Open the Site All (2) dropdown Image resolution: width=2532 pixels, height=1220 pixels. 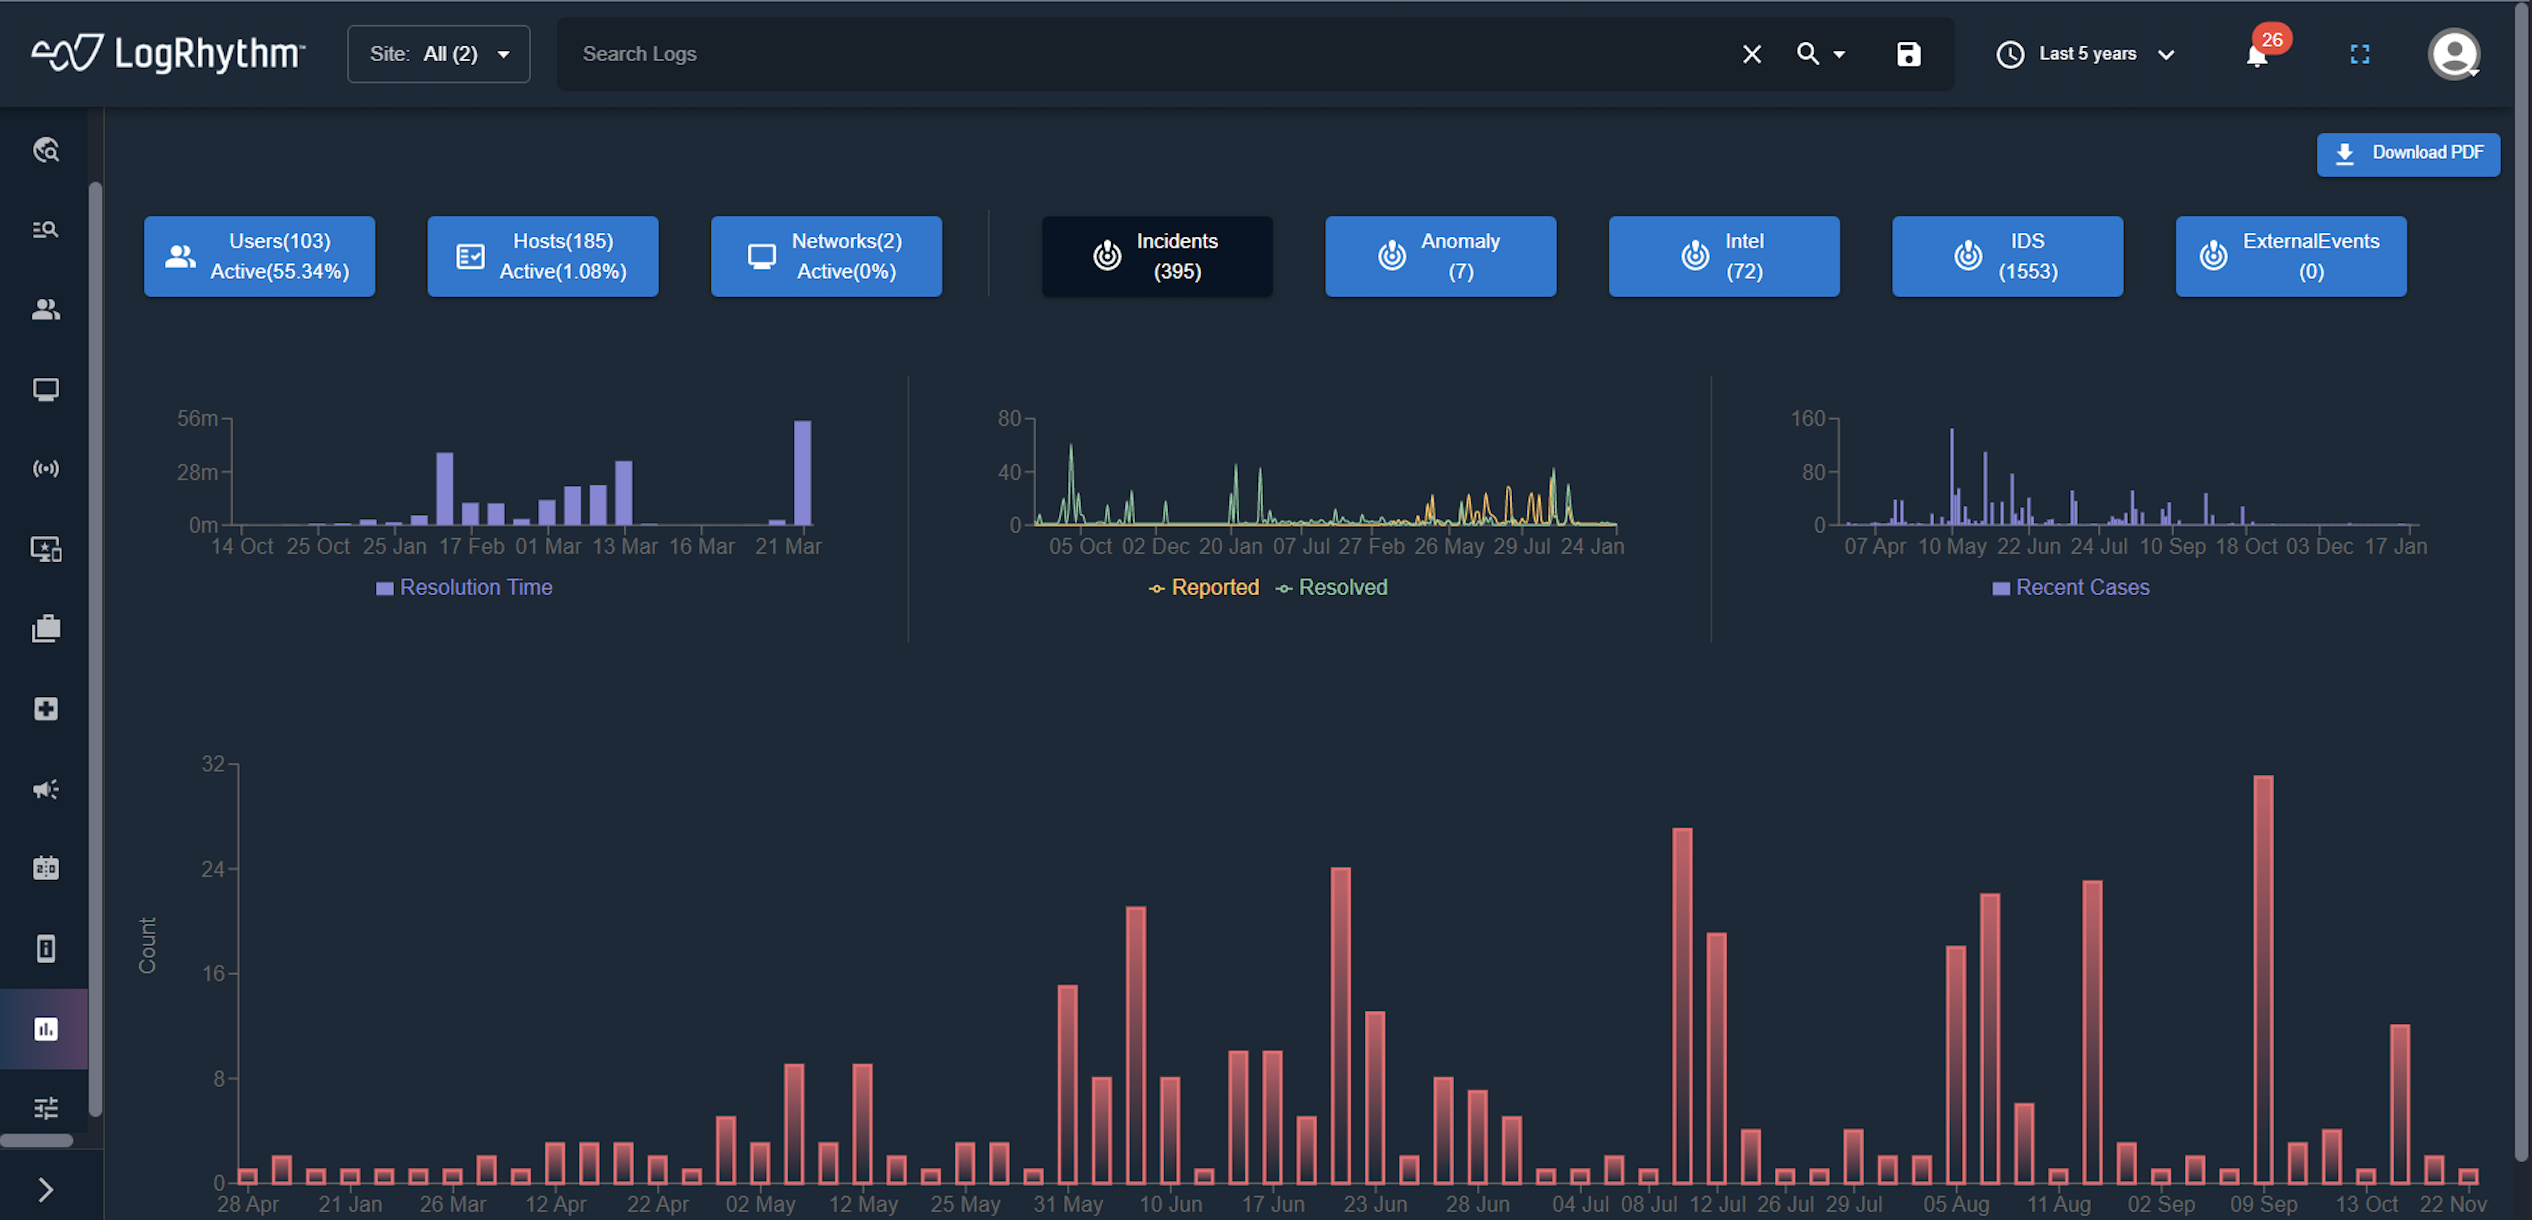[x=438, y=54]
